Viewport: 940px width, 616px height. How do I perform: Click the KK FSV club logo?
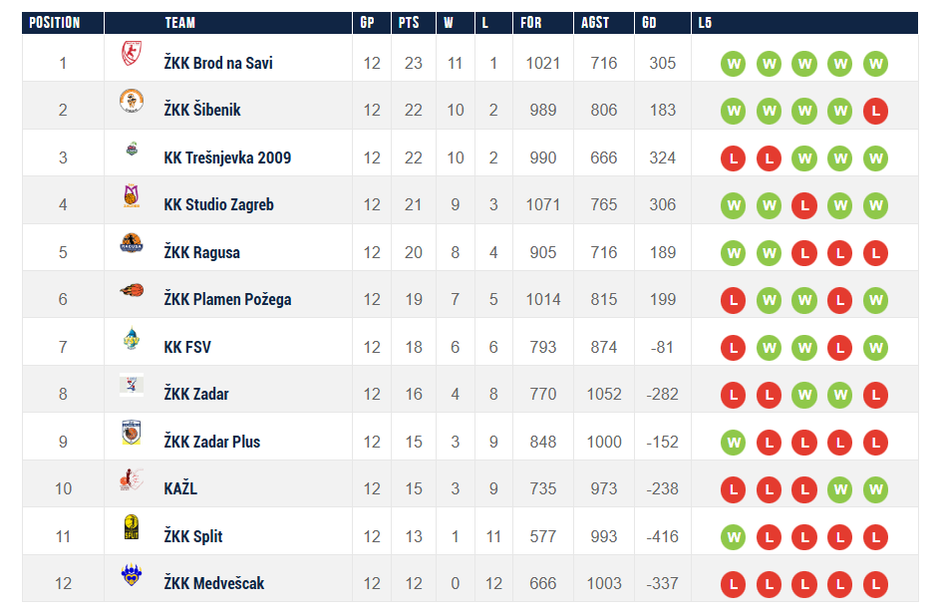(131, 339)
